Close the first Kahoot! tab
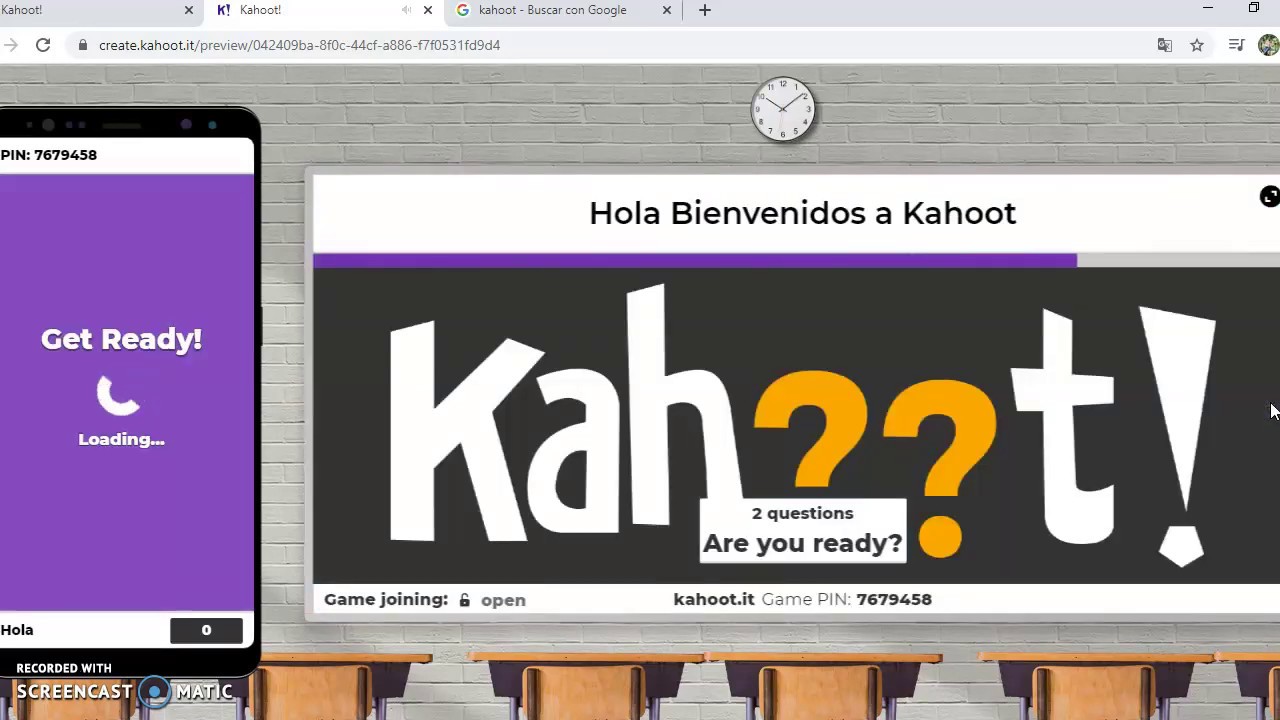Viewport: 1280px width, 720px height. 189,10
